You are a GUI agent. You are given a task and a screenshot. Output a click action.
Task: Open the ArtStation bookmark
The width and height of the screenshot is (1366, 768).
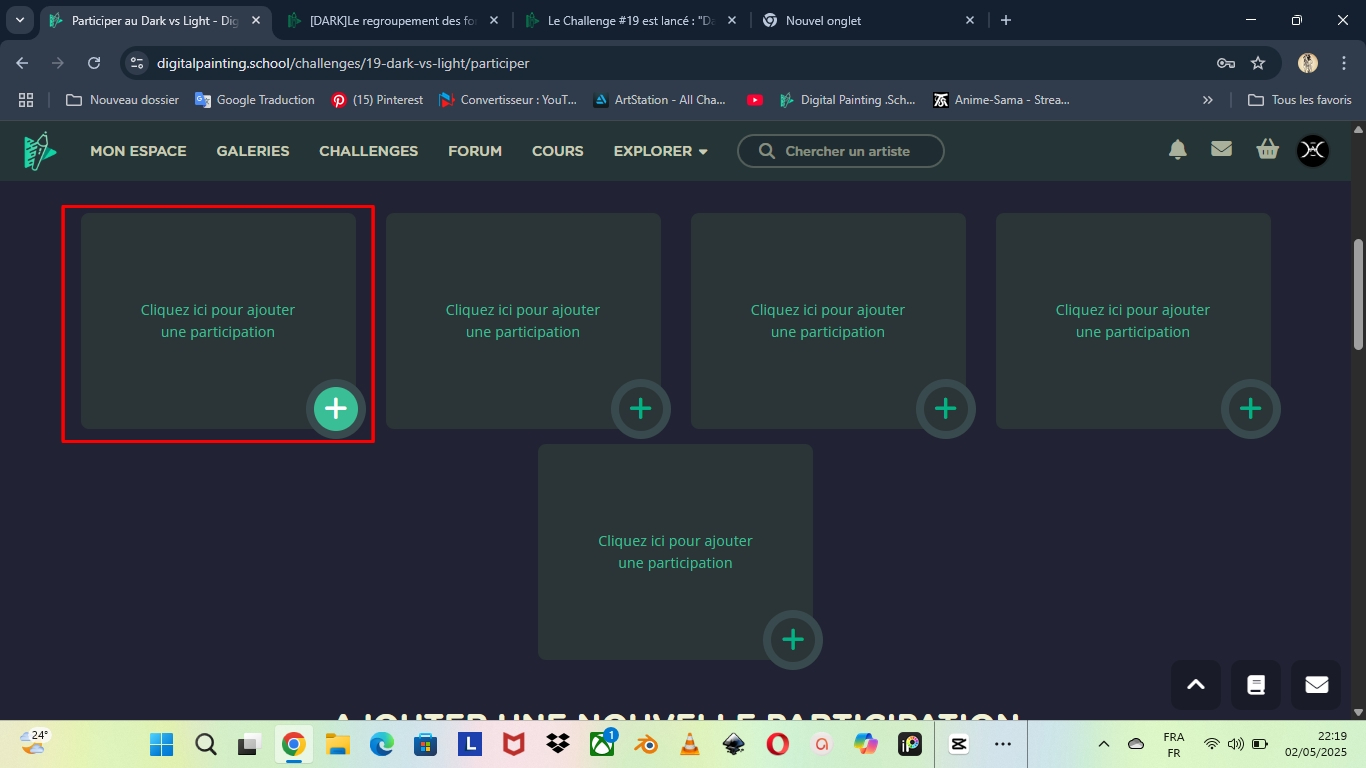point(659,100)
